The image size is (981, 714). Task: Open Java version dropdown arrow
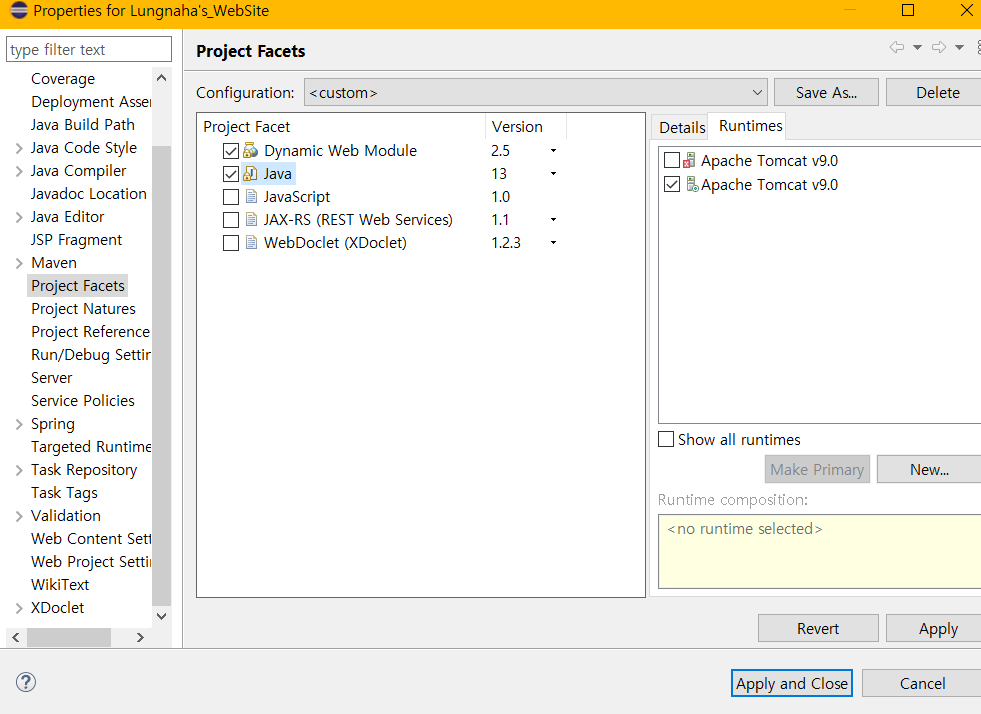553,174
